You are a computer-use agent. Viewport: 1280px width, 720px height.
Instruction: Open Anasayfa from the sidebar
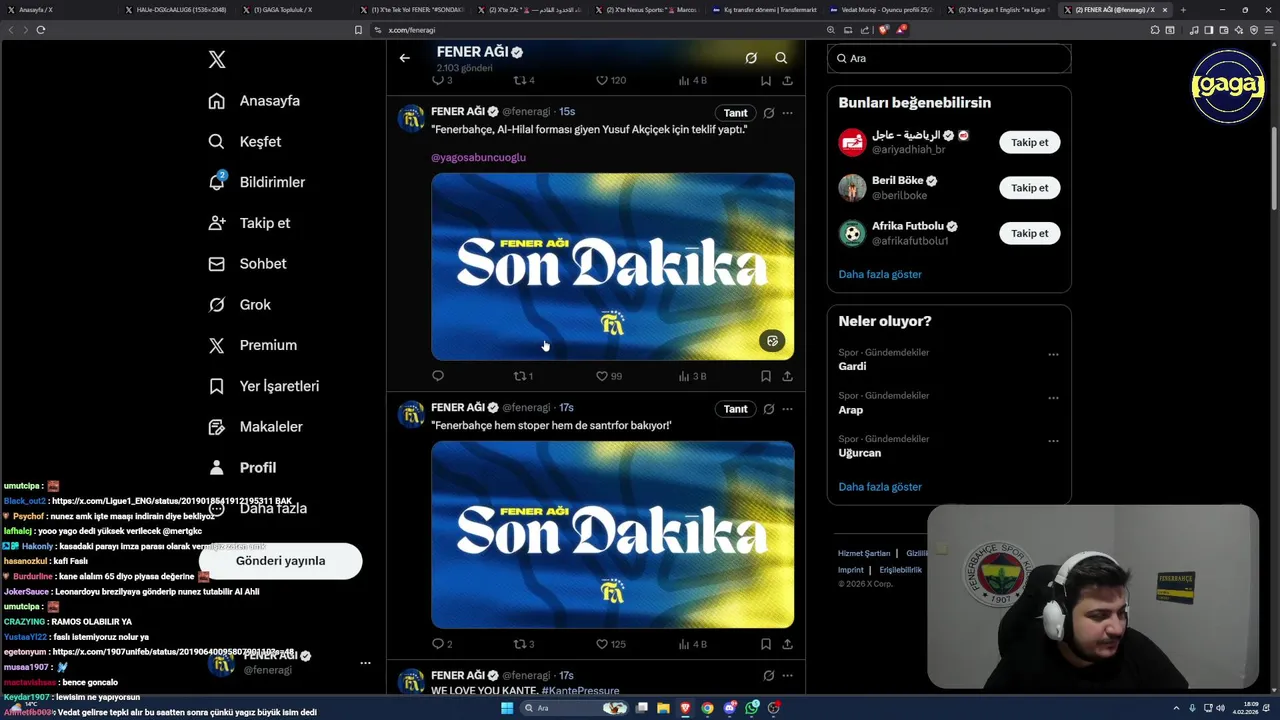[254, 101]
